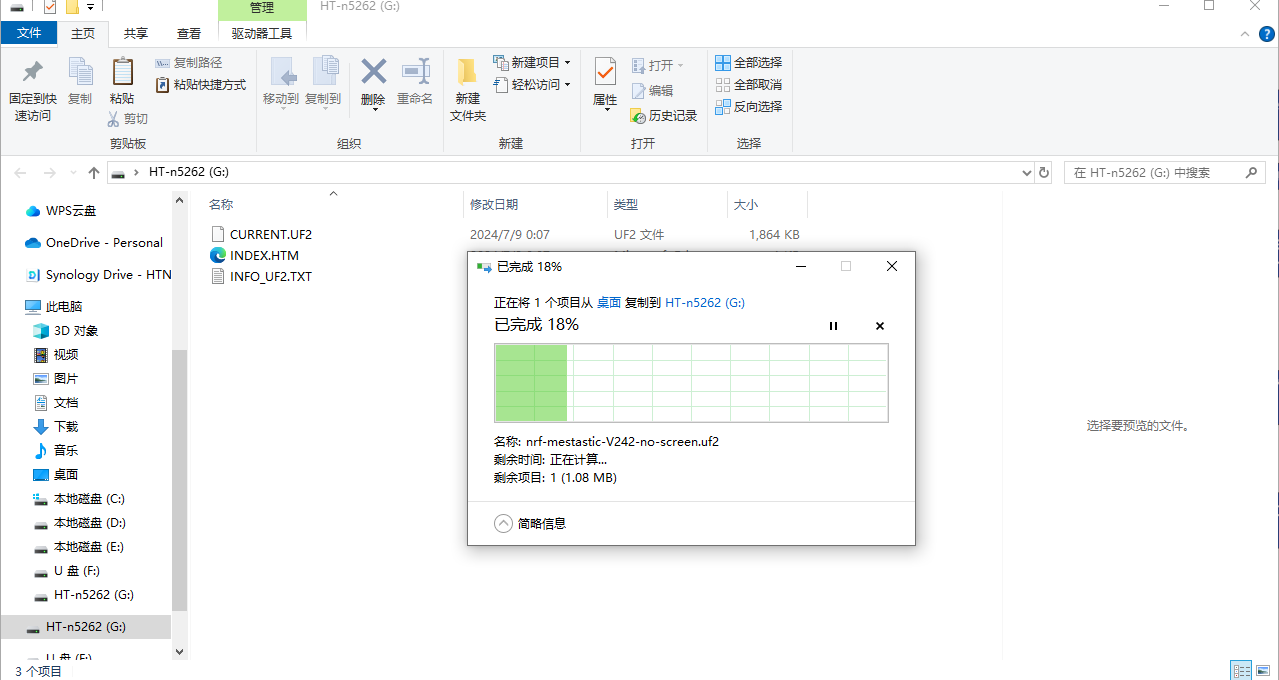1279x680 pixels.
Task: Click the 删除 red X icon
Action: 373,72
